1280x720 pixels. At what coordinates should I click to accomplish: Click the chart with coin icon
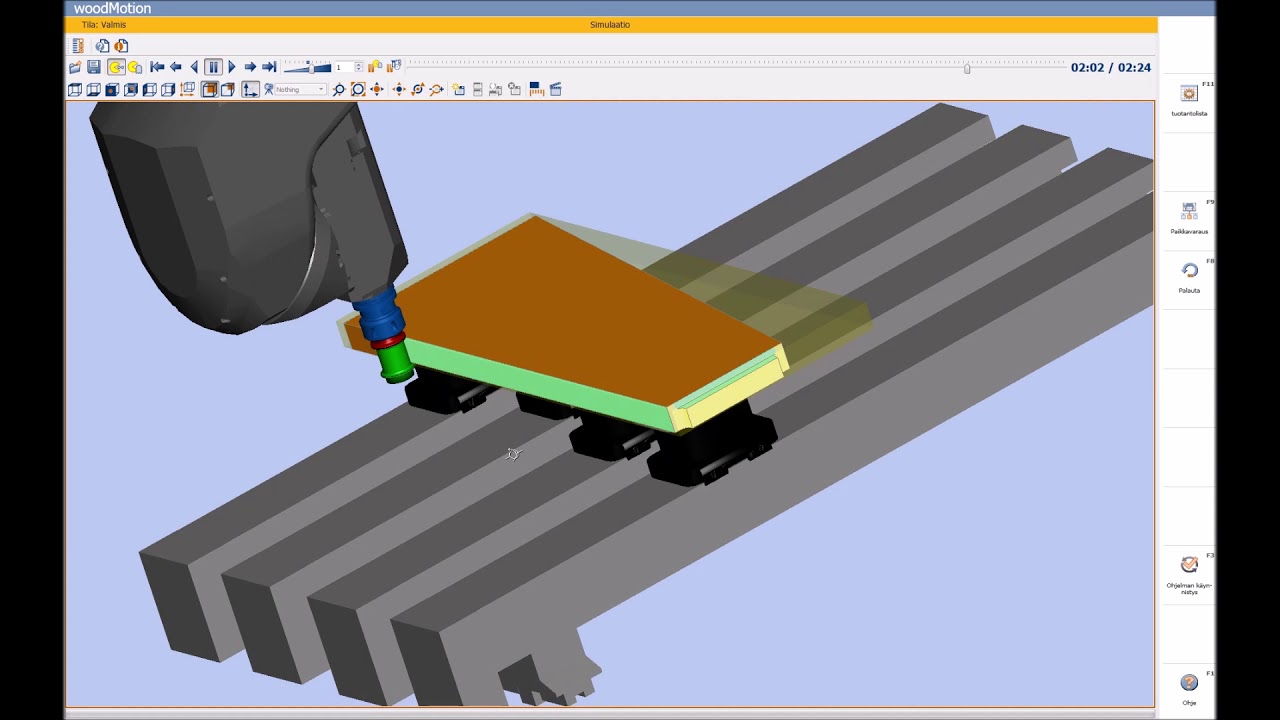point(375,67)
